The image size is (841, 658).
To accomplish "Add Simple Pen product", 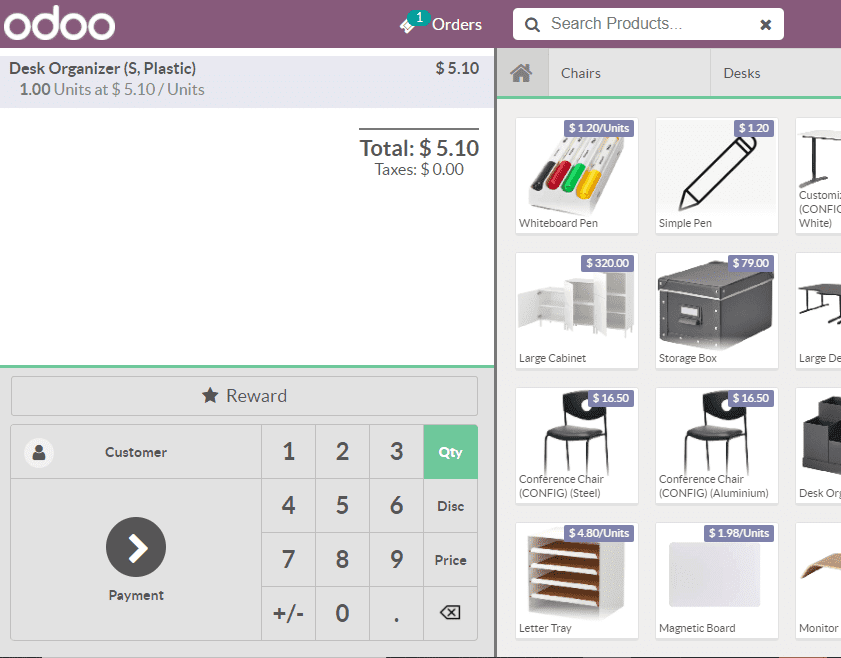I will [717, 176].
